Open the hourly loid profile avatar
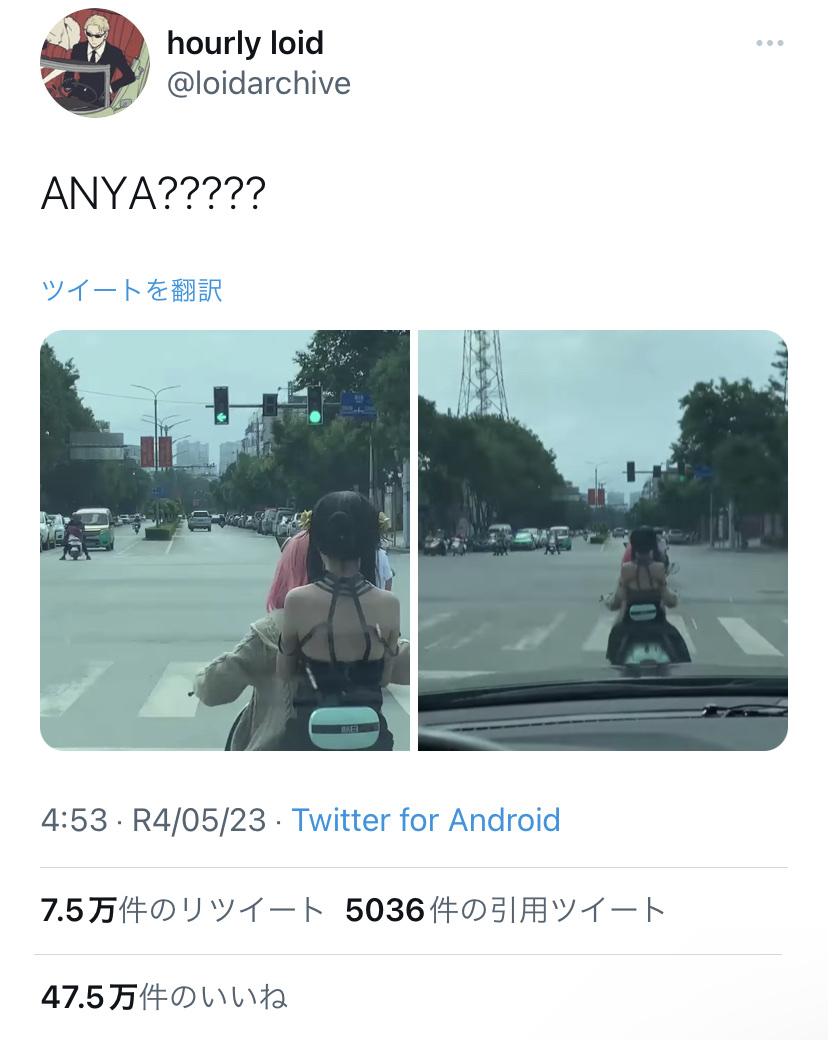This screenshot has width=828, height=1040. (x=95, y=63)
